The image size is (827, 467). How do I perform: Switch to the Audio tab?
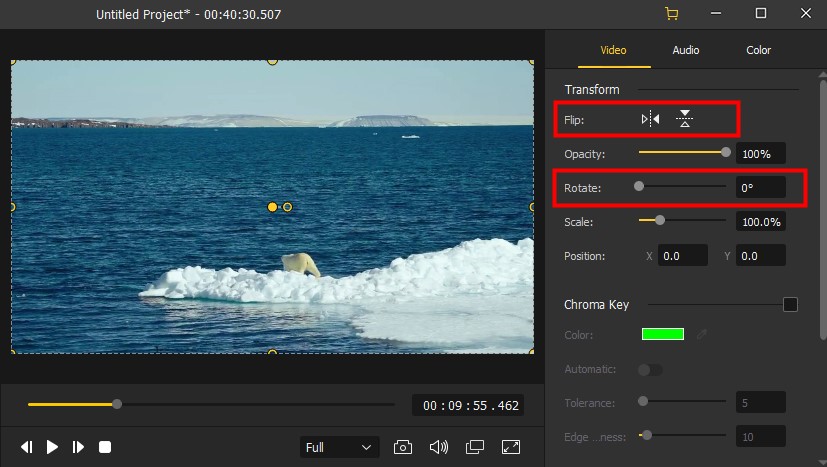click(x=686, y=50)
